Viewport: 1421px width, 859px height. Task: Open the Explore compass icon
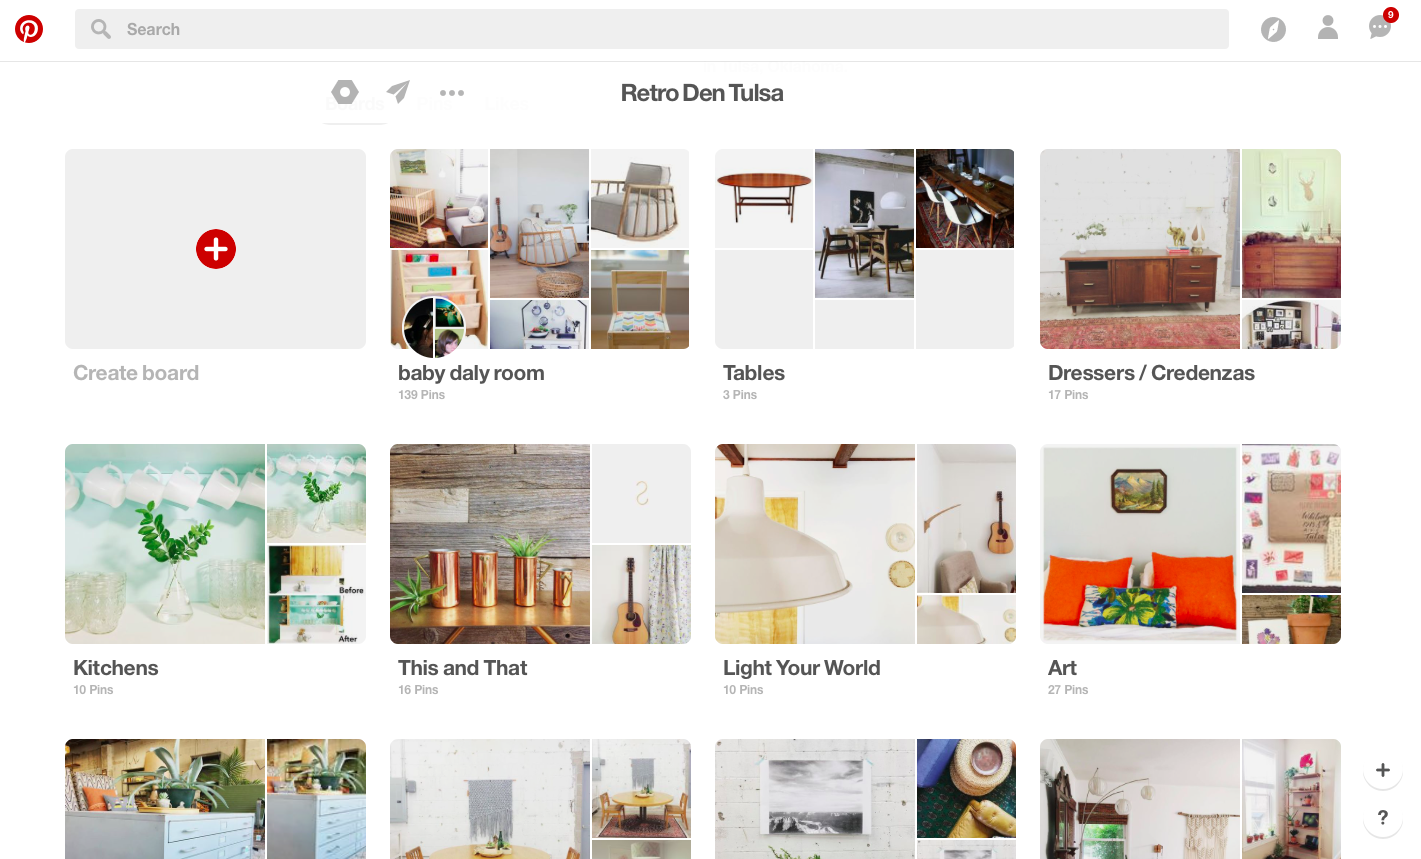point(1273,29)
